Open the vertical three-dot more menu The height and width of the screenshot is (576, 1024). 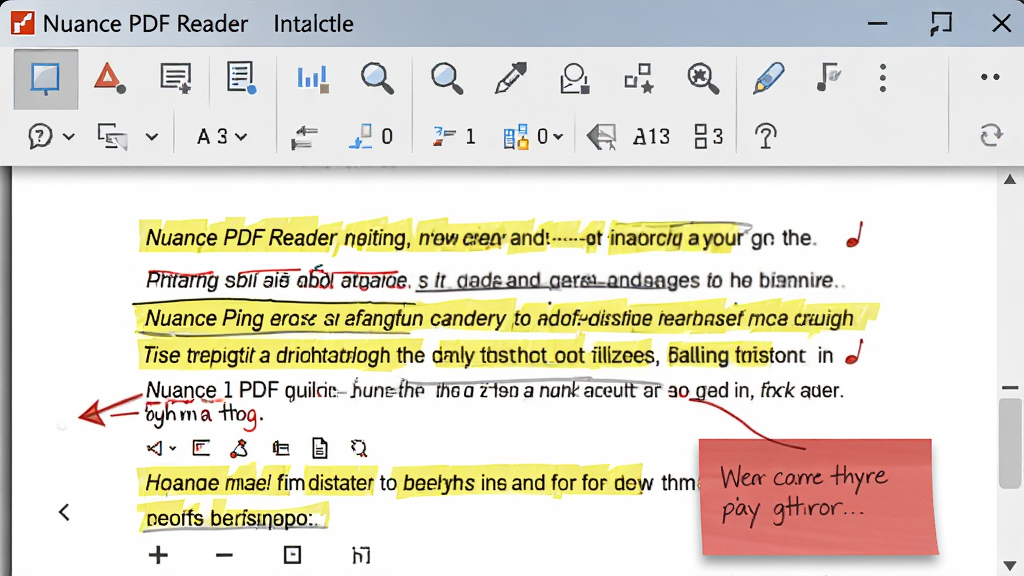pyautogui.click(x=883, y=78)
